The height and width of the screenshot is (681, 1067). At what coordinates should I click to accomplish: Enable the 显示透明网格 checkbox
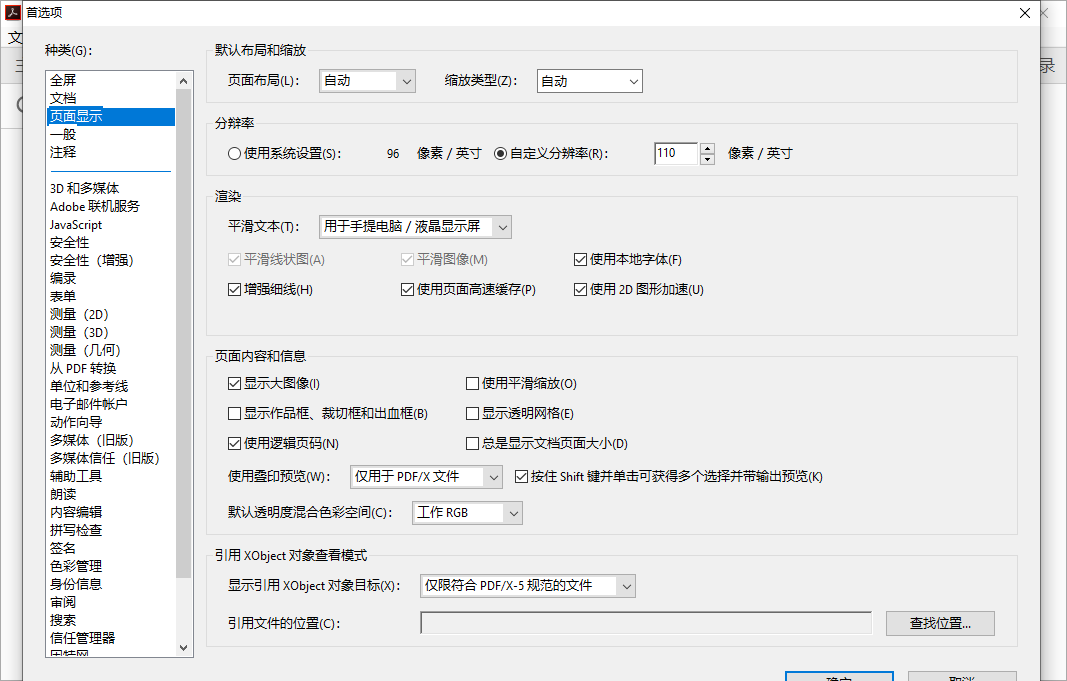click(x=471, y=413)
